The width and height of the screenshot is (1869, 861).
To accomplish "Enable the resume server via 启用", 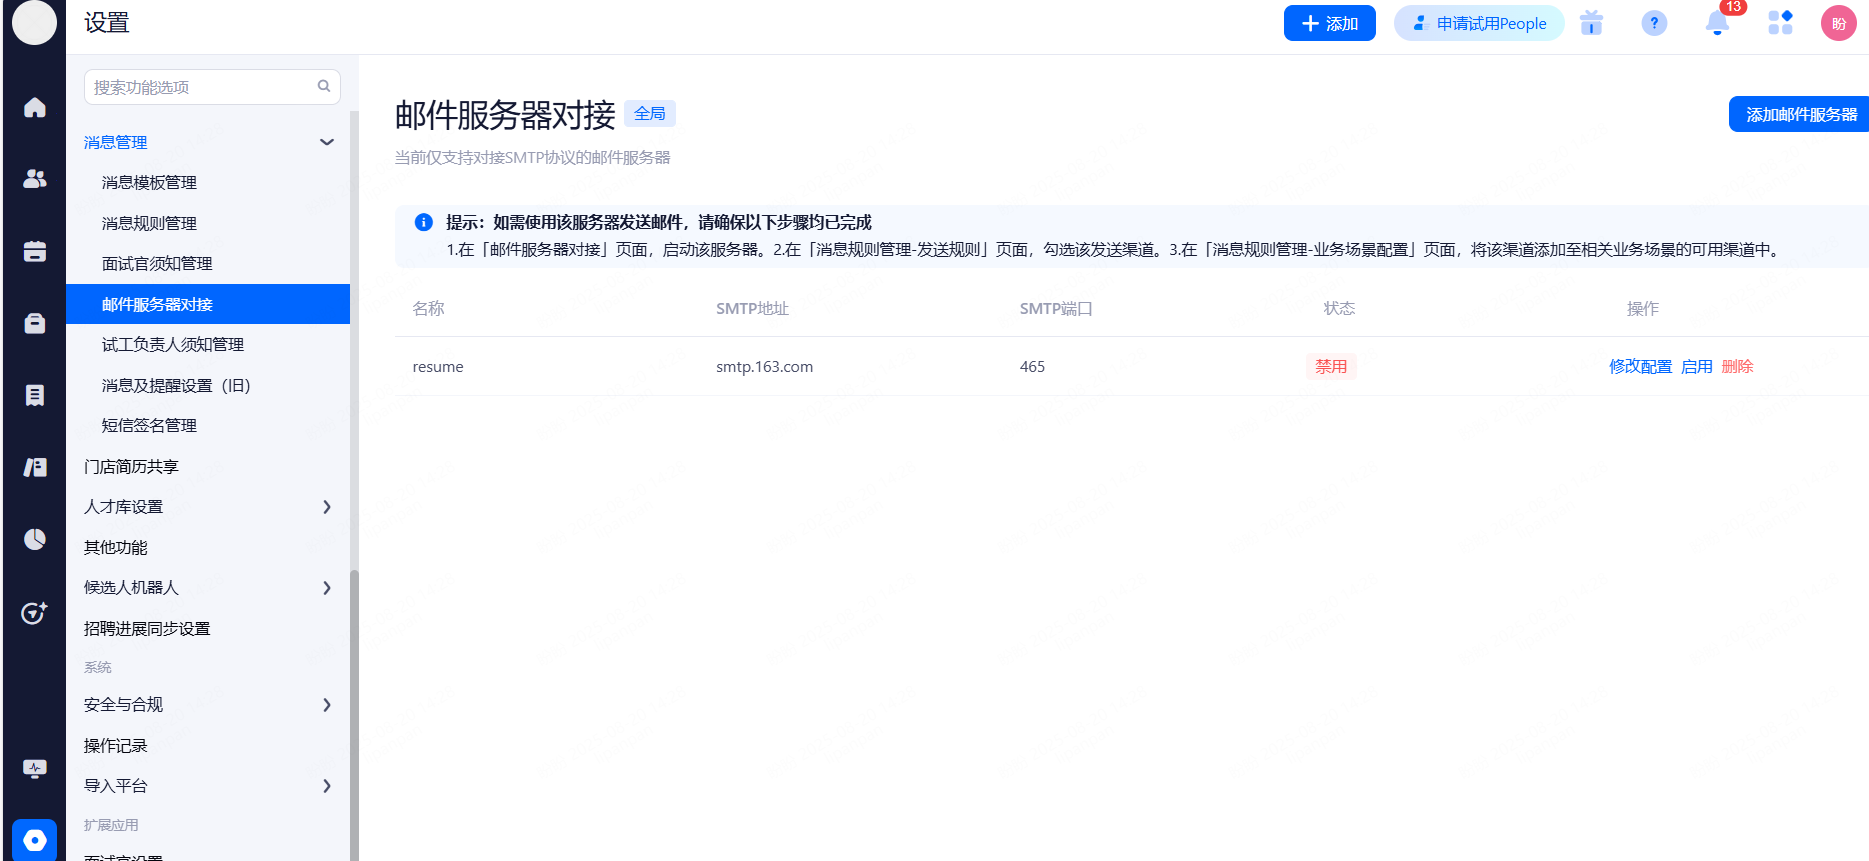I will 1696,367.
